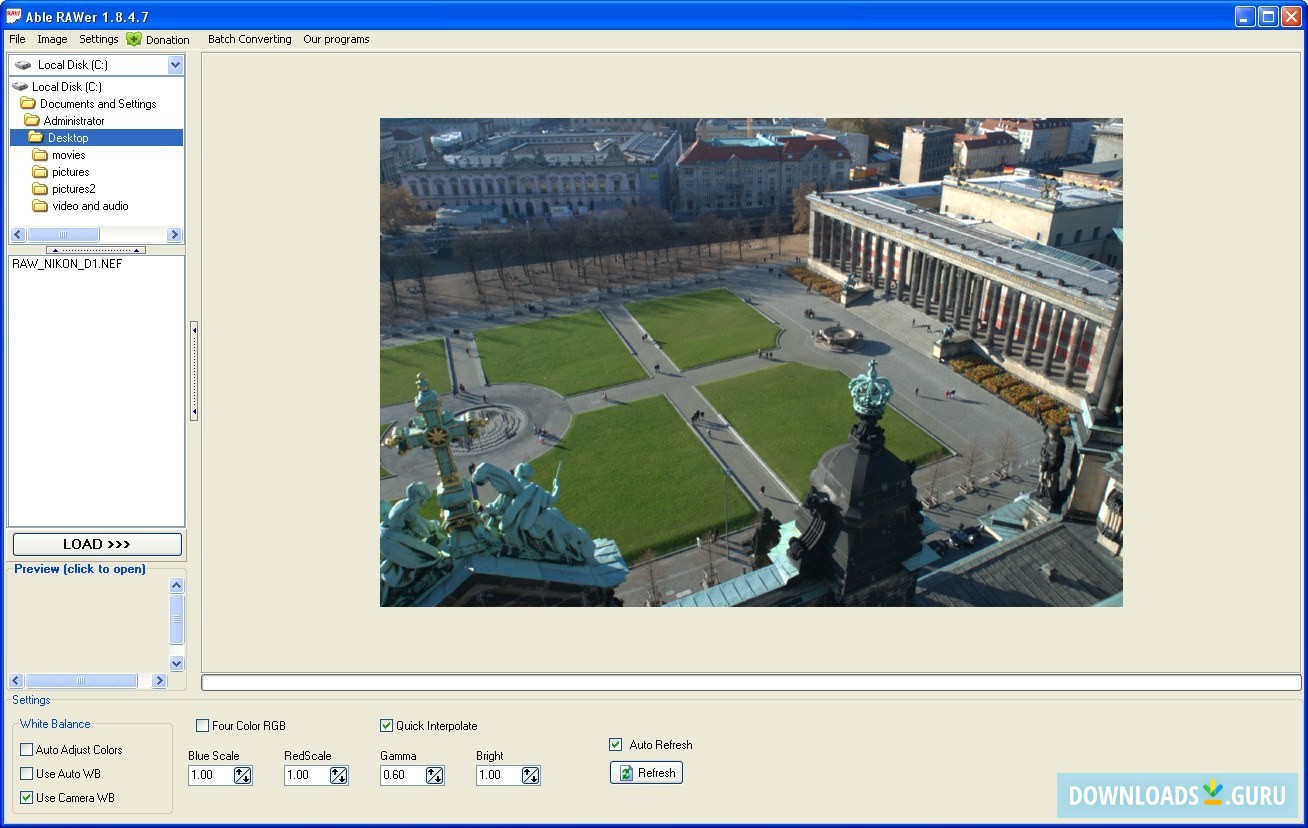Click the video and audio folder icon
The width and height of the screenshot is (1308, 828).
pos(40,206)
